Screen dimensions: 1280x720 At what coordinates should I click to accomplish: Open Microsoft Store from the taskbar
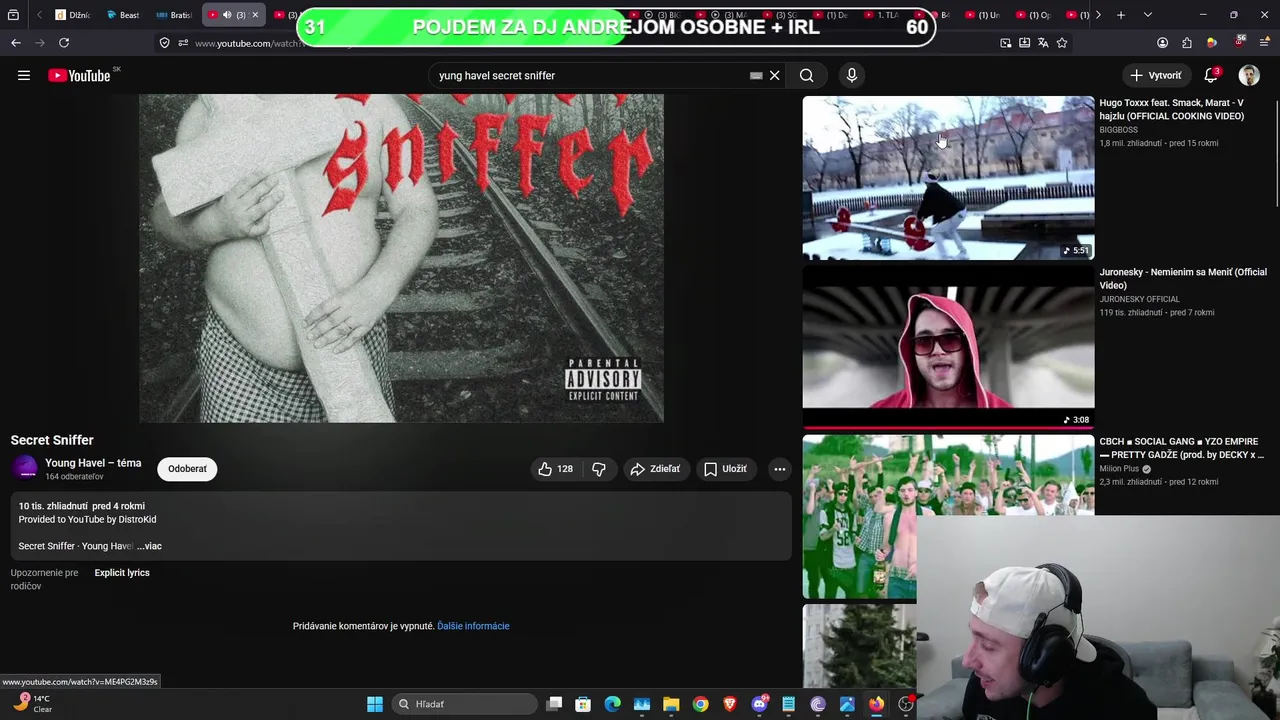coord(583,704)
